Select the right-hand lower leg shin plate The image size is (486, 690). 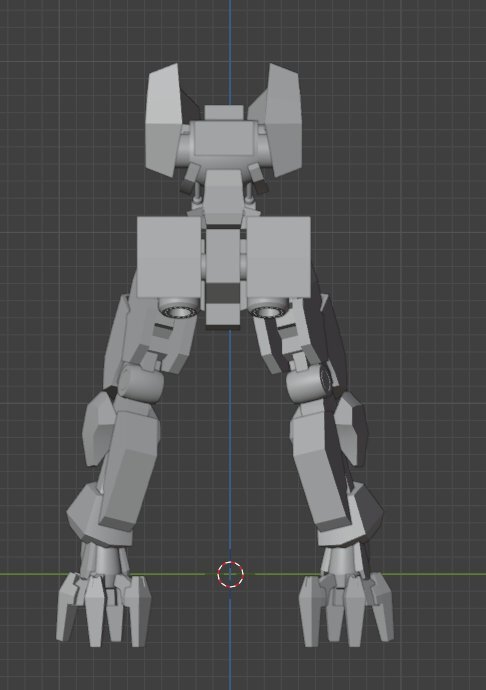[321, 470]
